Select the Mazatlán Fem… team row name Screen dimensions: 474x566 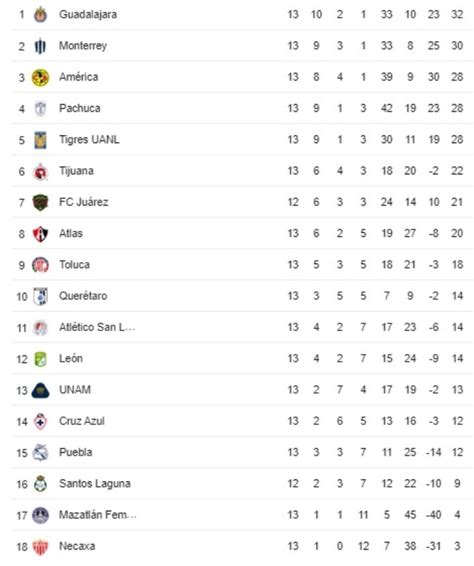pos(98,515)
